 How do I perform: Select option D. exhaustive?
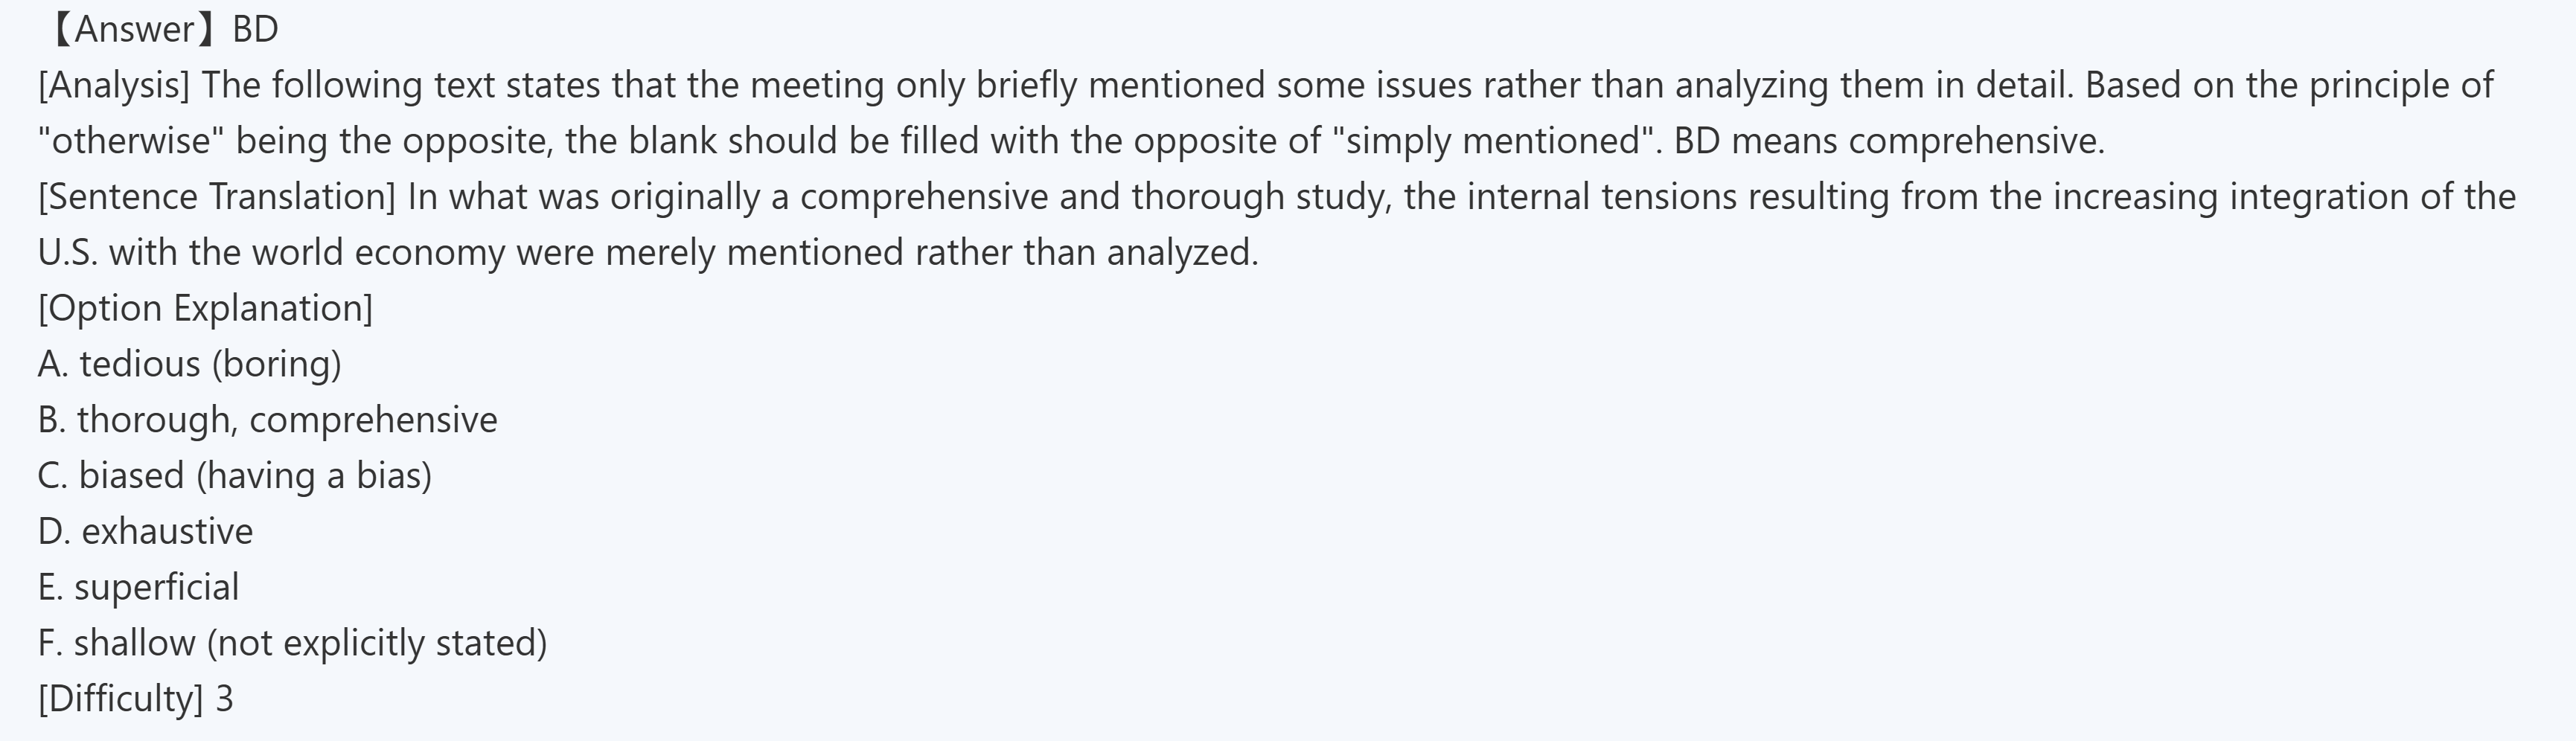click(145, 531)
